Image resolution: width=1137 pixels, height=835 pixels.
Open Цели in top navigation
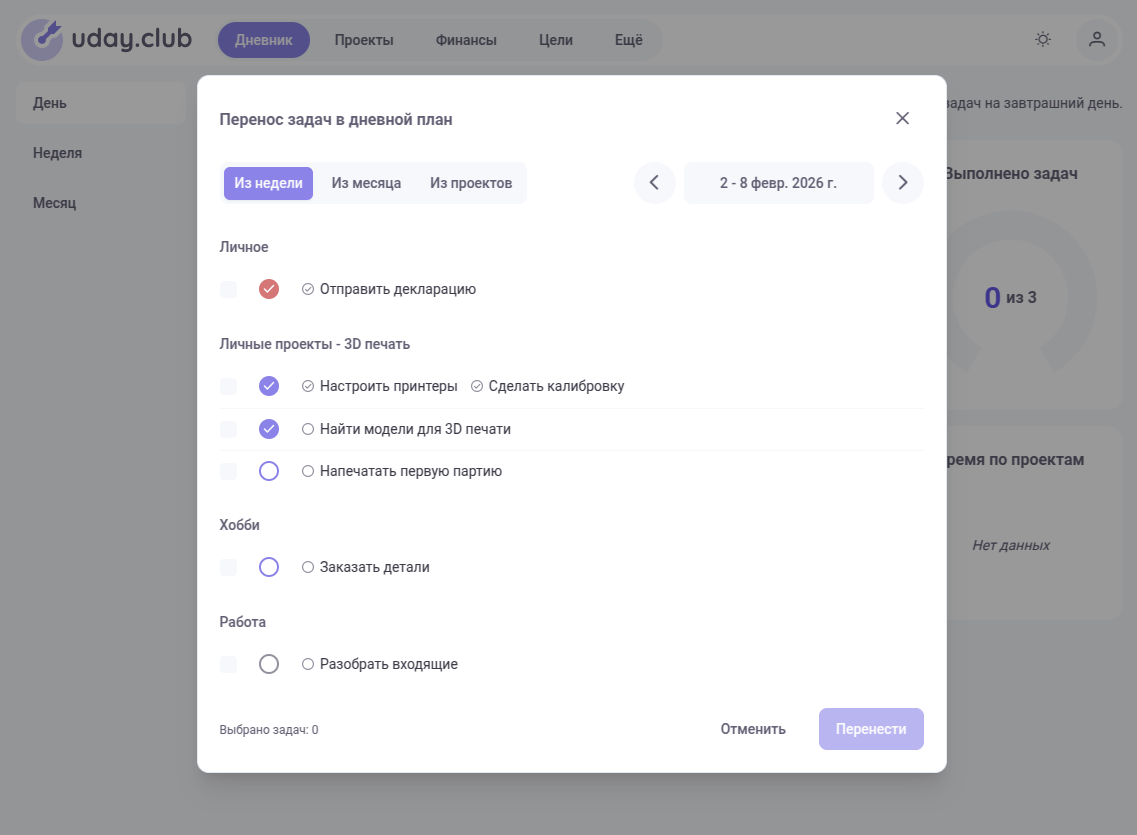pyautogui.click(x=555, y=40)
